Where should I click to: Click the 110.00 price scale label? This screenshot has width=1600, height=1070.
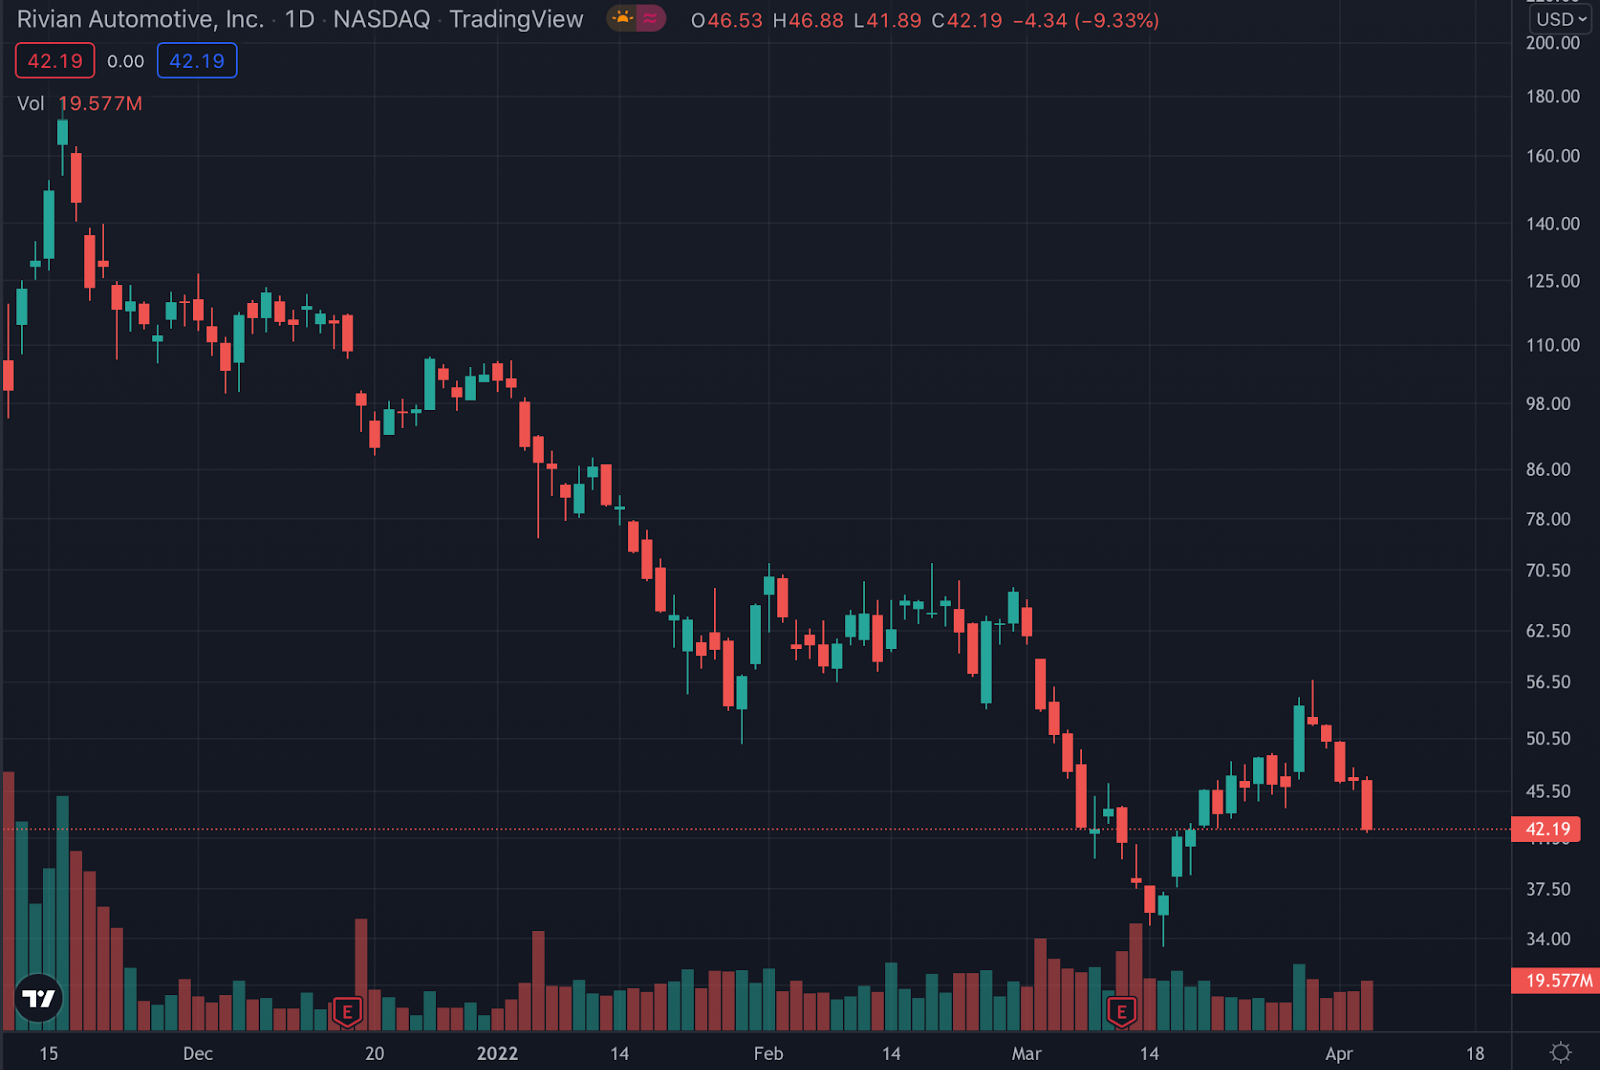[1553, 345]
